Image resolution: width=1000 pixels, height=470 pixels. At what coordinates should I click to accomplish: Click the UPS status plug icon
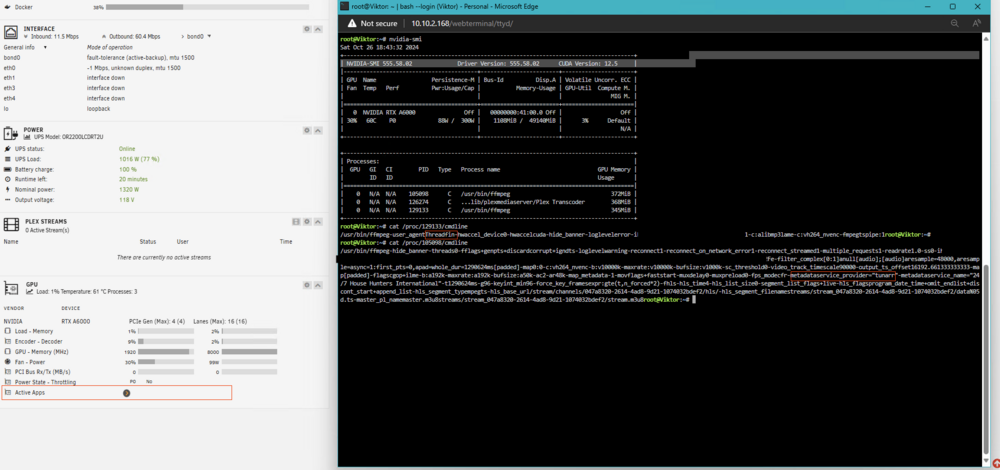(8, 149)
